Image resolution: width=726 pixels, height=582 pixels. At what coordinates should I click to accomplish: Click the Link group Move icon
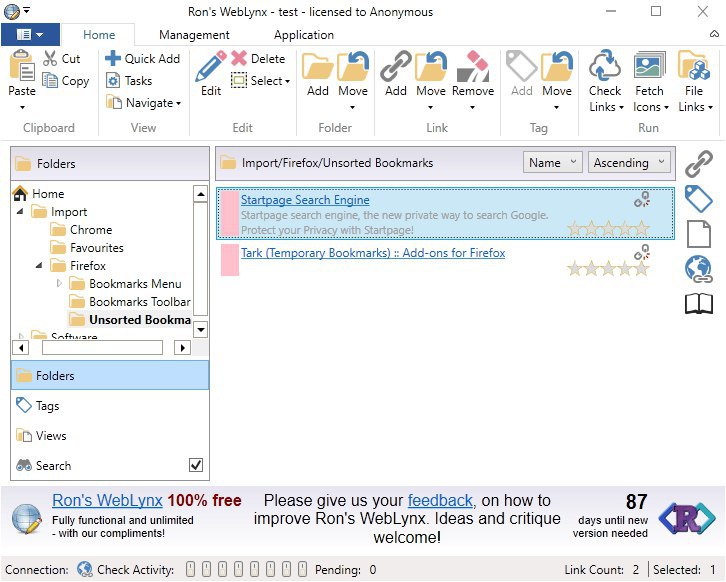431,66
